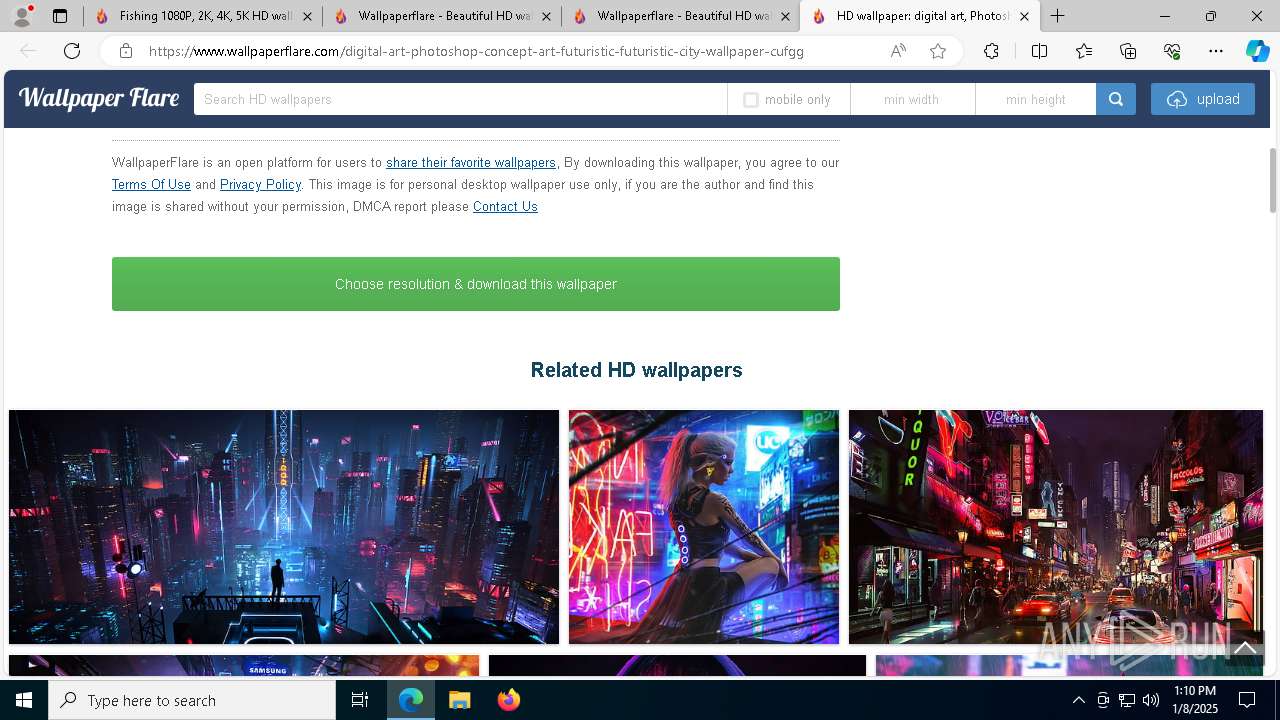The image size is (1280, 720).
Task: Open Firefox from taskbar
Action: coord(508,700)
